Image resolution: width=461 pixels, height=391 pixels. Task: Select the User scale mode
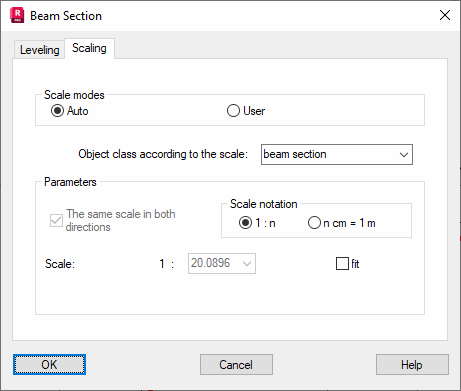click(x=233, y=111)
